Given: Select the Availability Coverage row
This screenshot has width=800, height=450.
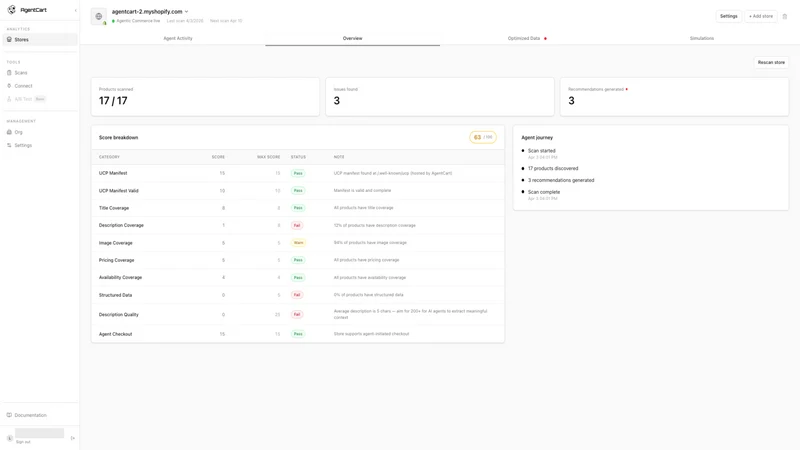Looking at the screenshot, I should pyautogui.click(x=298, y=278).
